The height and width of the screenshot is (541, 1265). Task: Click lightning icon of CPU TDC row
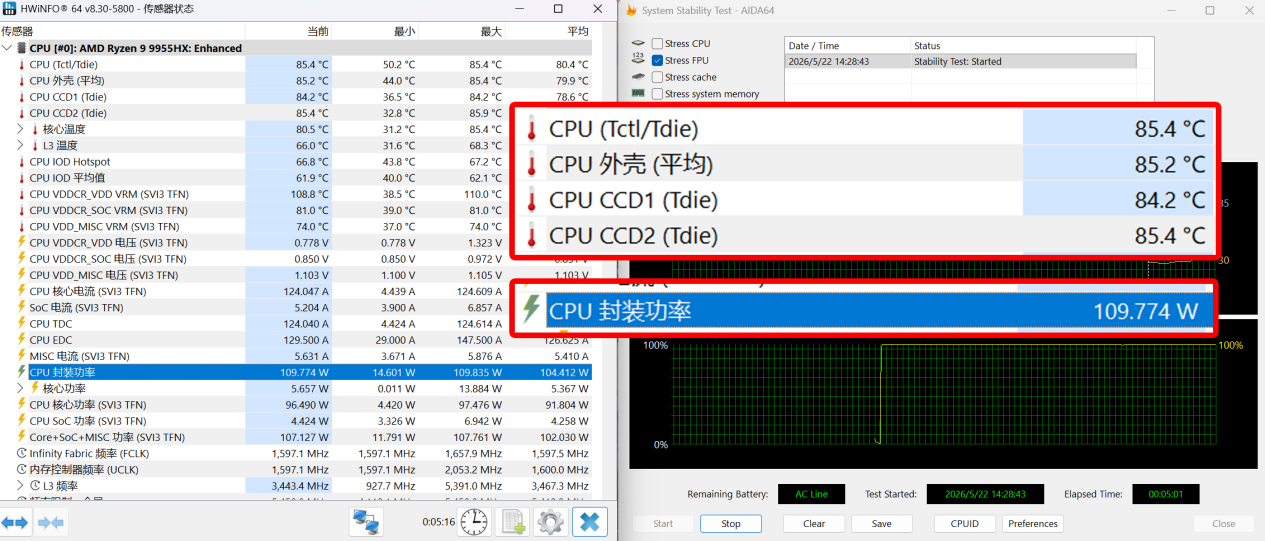(x=21, y=323)
